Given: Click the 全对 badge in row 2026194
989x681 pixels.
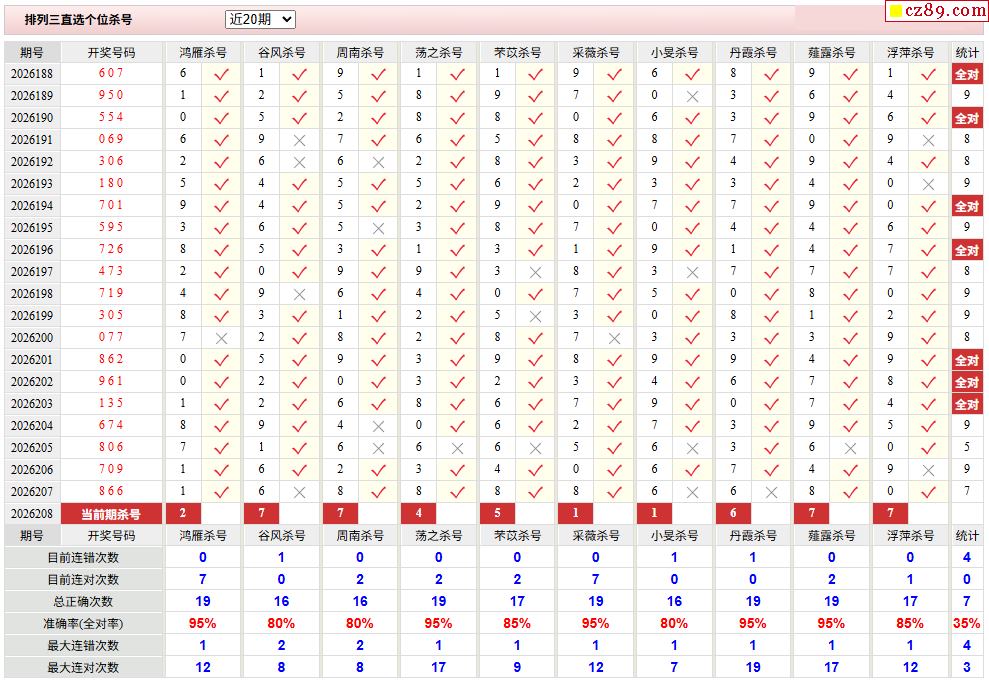Looking at the screenshot, I should pyautogui.click(x=967, y=206).
